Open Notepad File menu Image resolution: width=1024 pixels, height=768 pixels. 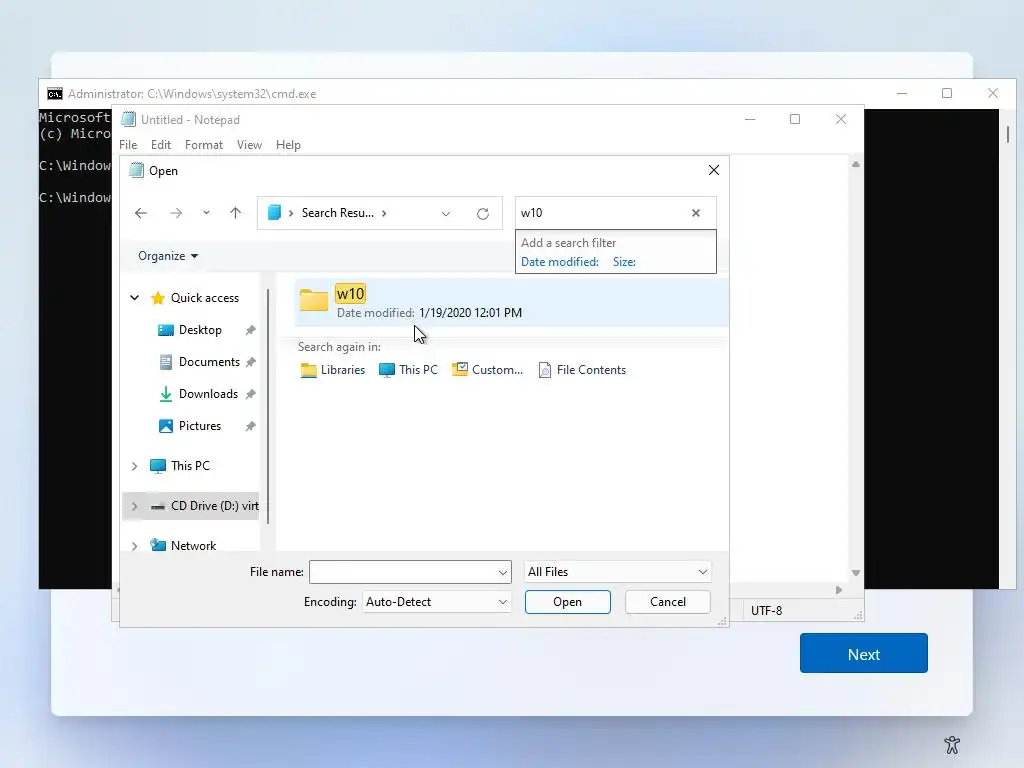pyautogui.click(x=128, y=145)
